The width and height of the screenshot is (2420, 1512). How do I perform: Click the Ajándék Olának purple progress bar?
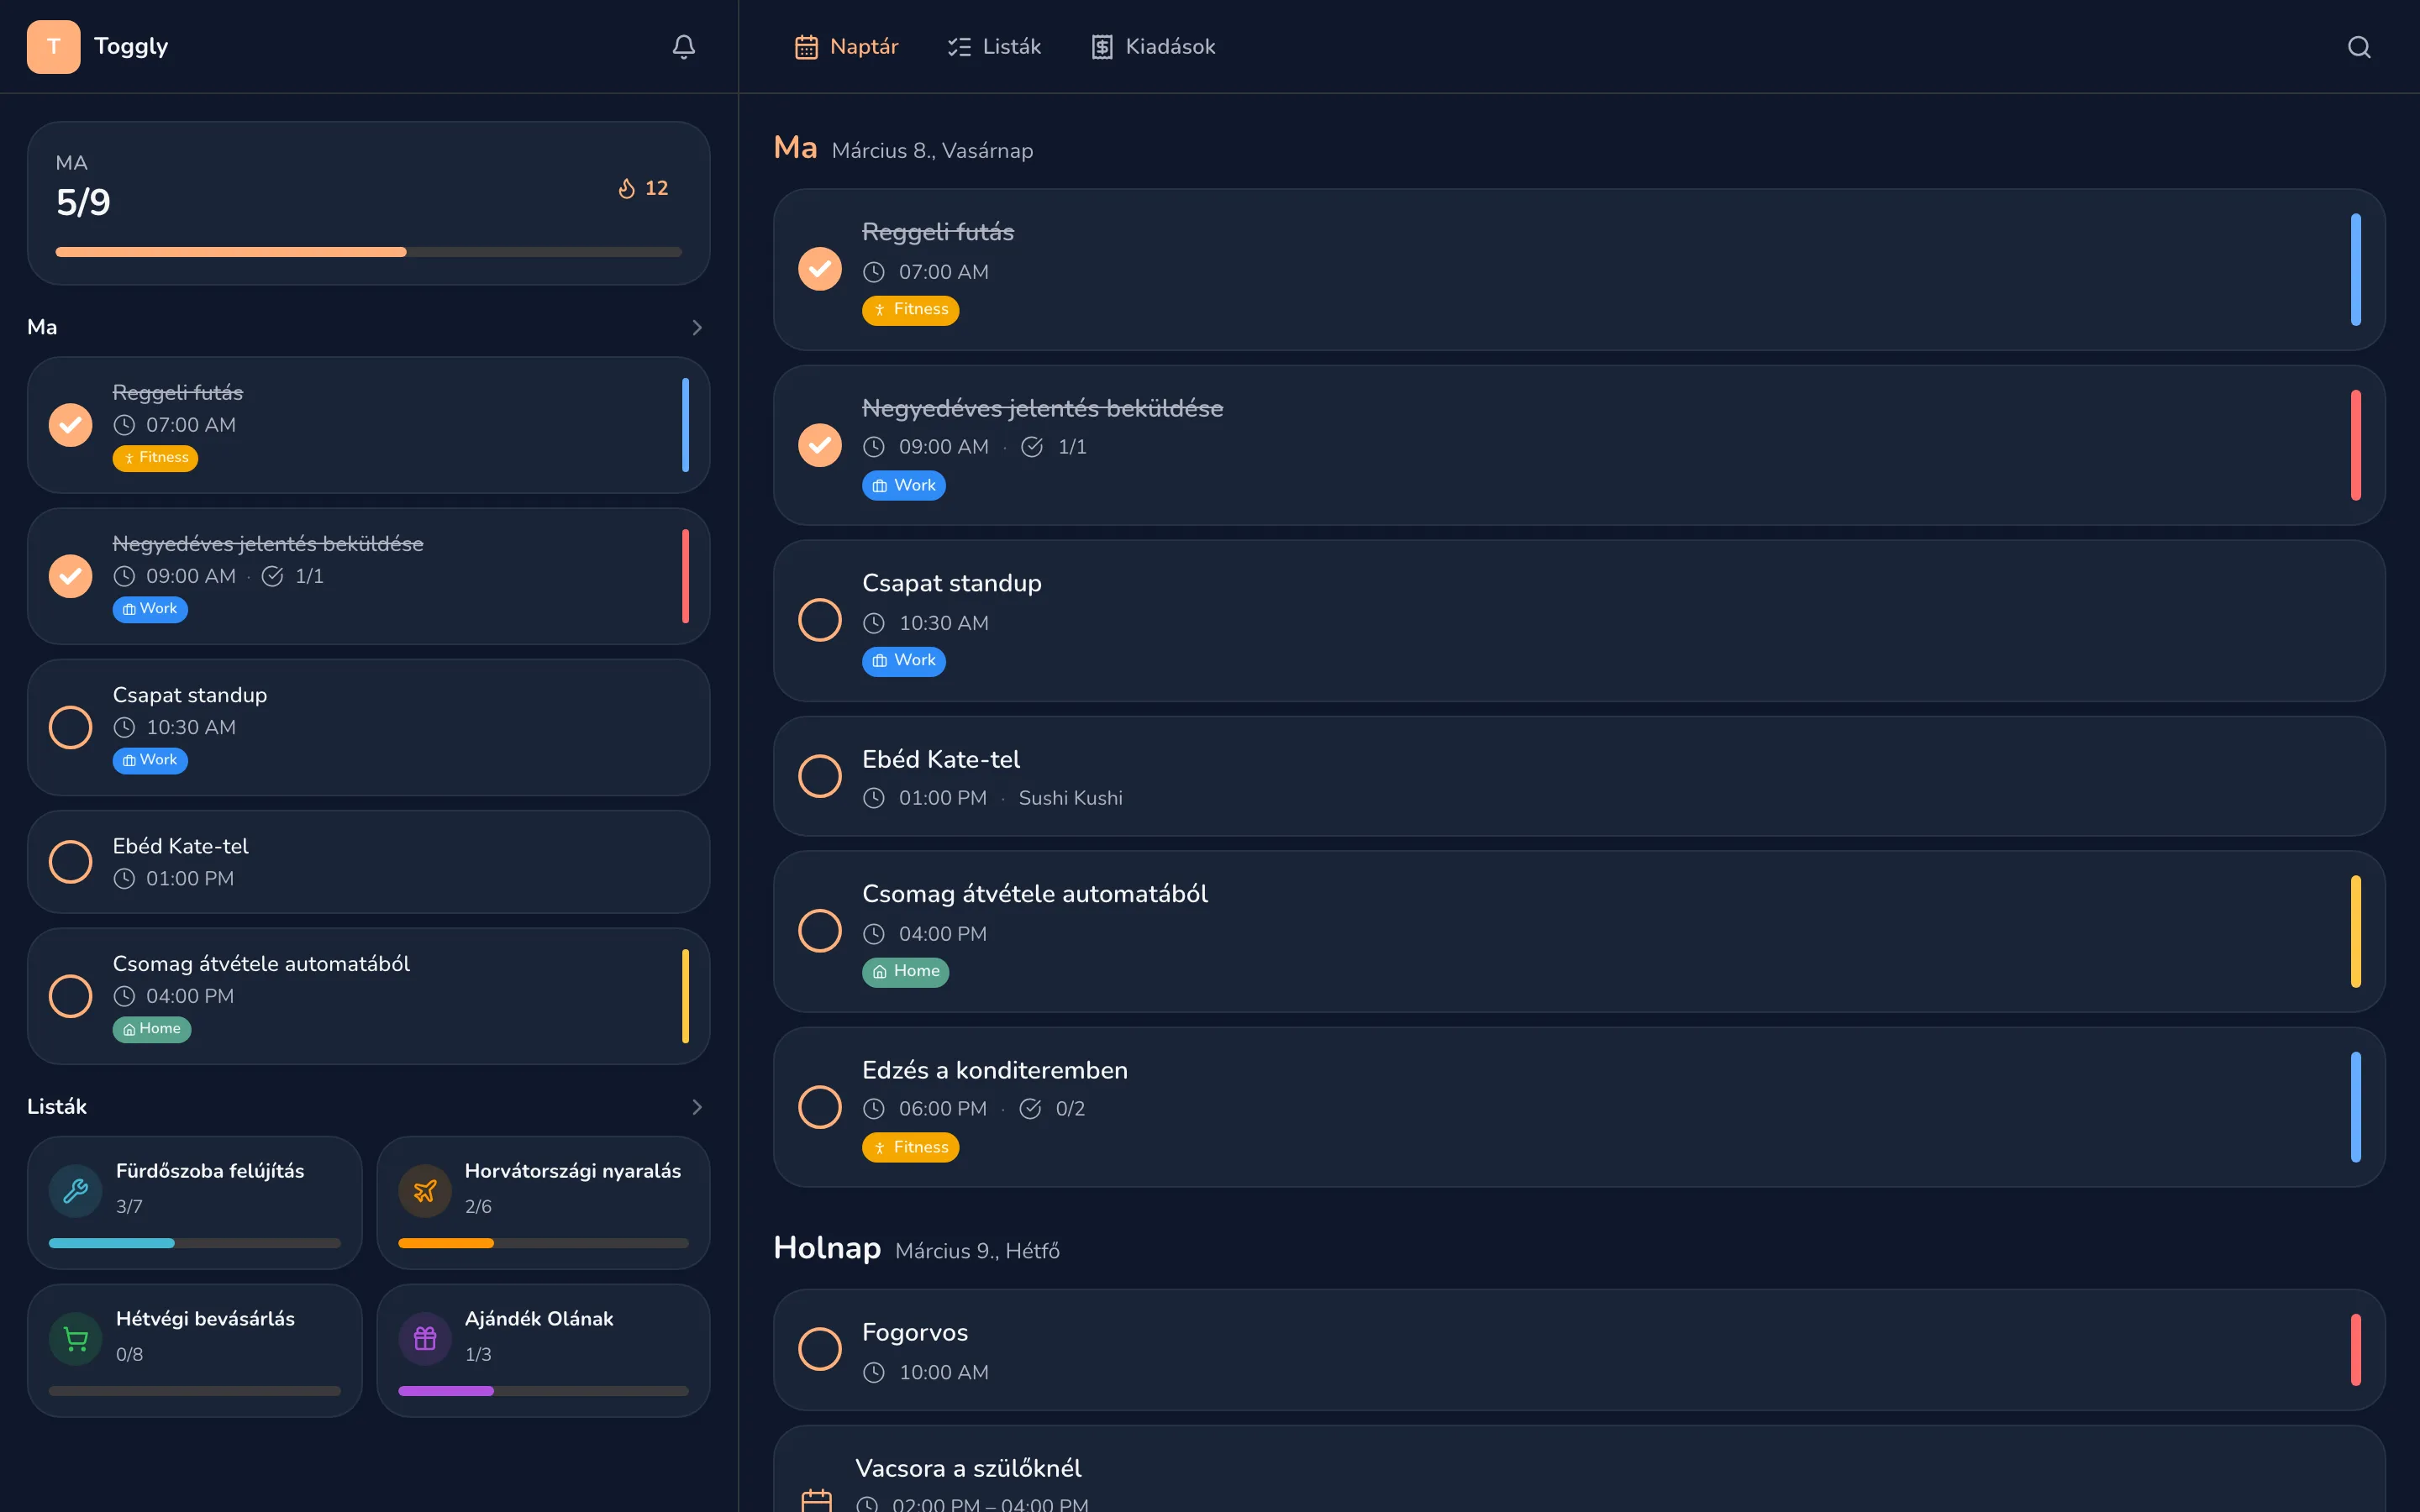pos(544,1391)
